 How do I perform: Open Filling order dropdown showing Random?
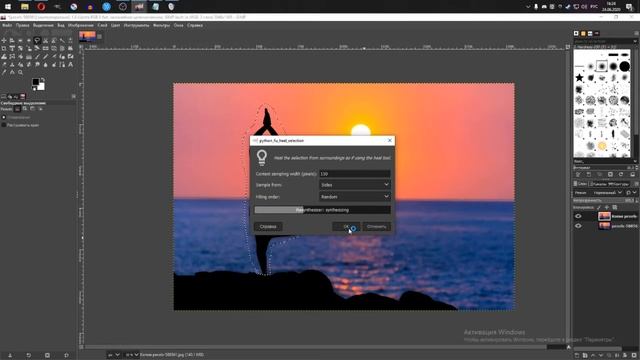click(x=355, y=197)
